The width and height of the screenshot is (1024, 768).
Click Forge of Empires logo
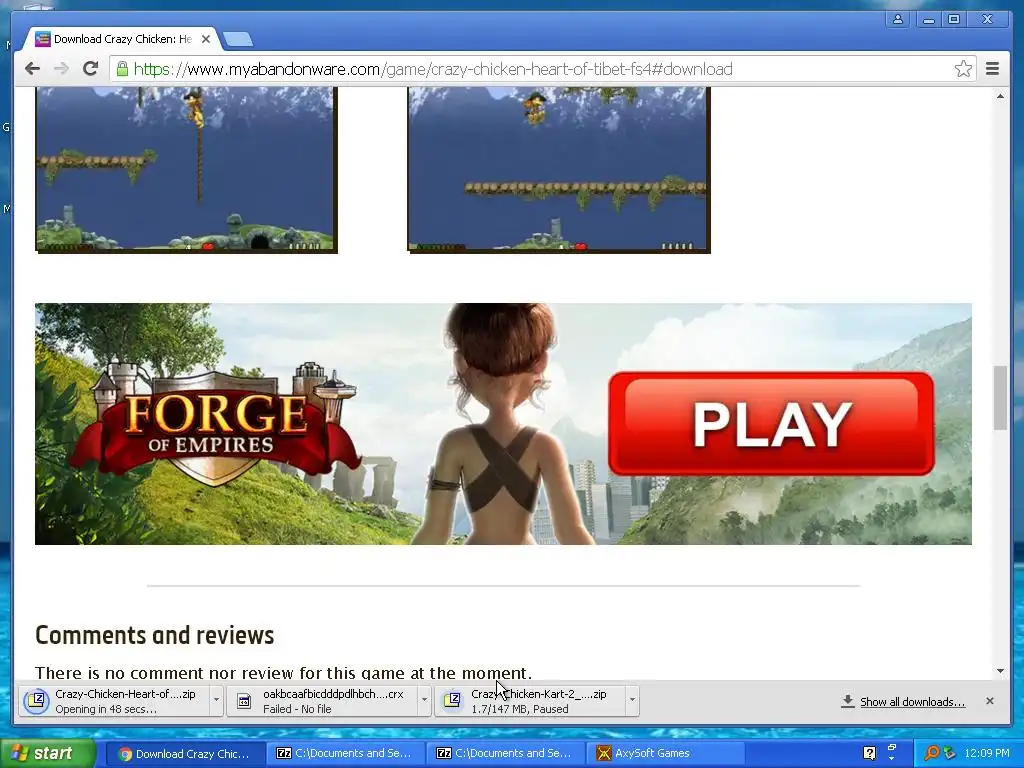(x=216, y=424)
